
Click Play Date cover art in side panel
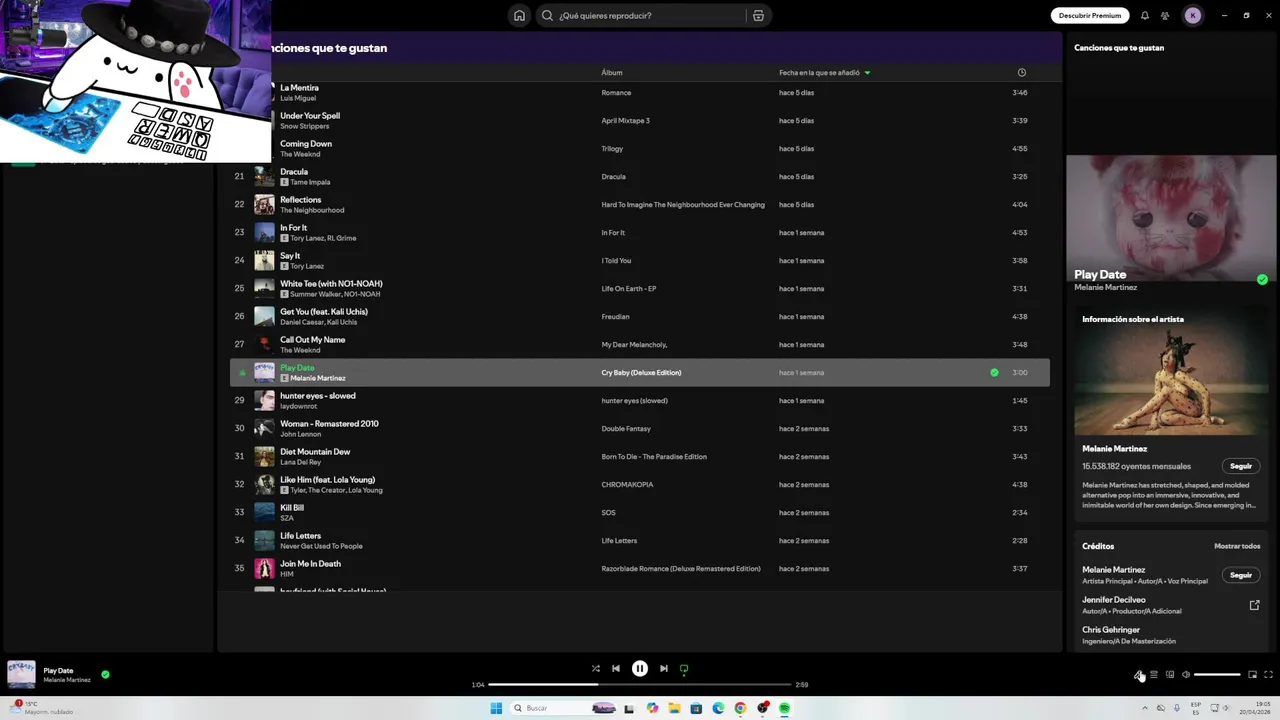point(1171,220)
